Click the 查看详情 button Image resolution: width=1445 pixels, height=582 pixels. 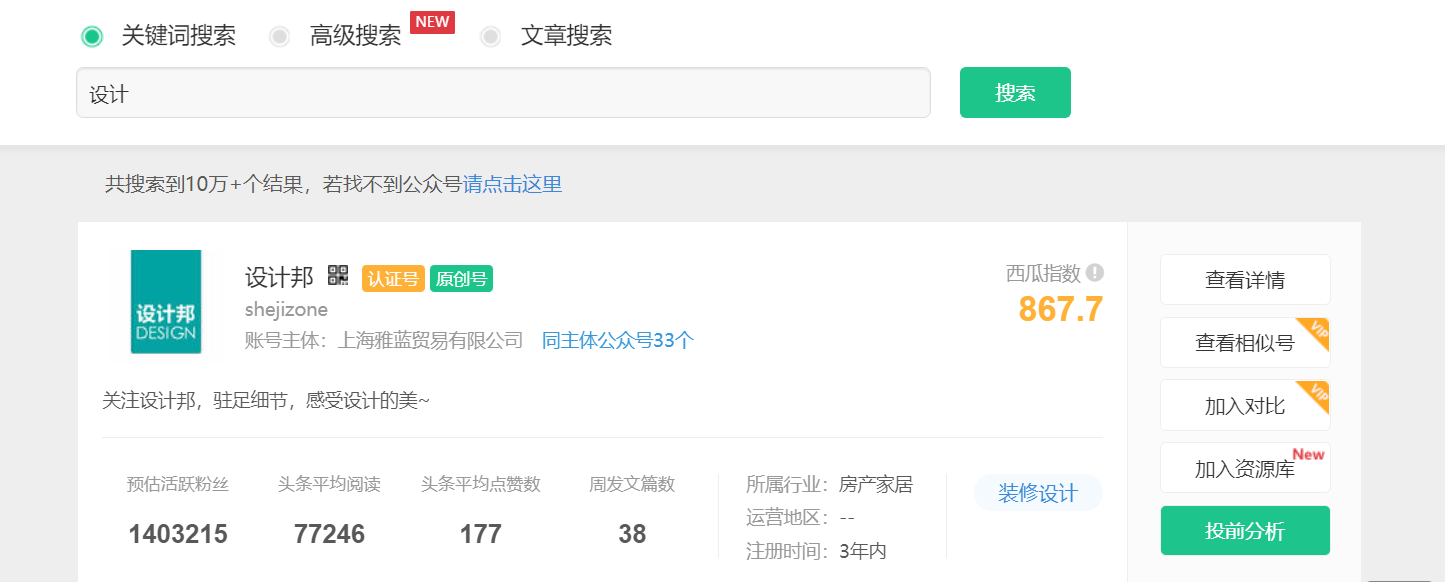(1244, 280)
